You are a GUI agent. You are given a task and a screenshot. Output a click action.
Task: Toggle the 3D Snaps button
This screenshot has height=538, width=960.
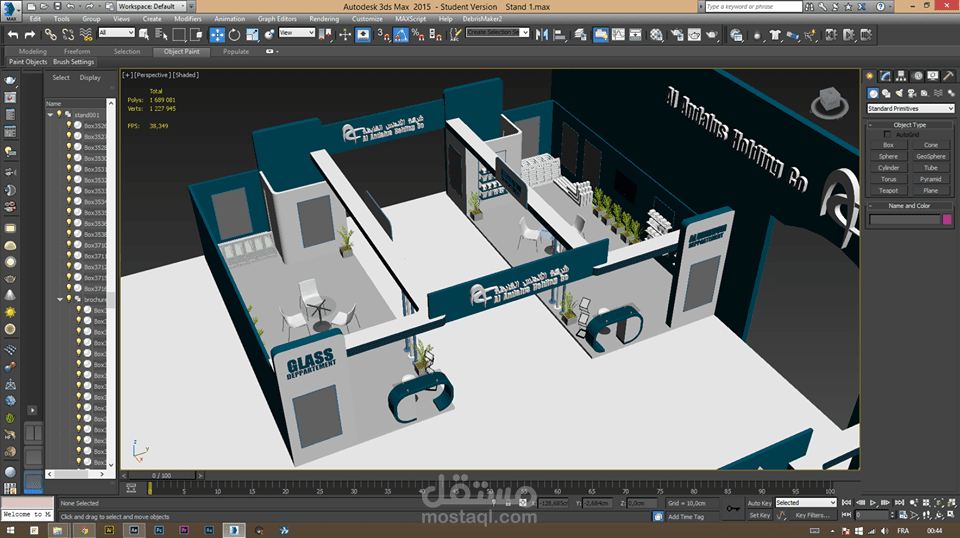tap(383, 35)
